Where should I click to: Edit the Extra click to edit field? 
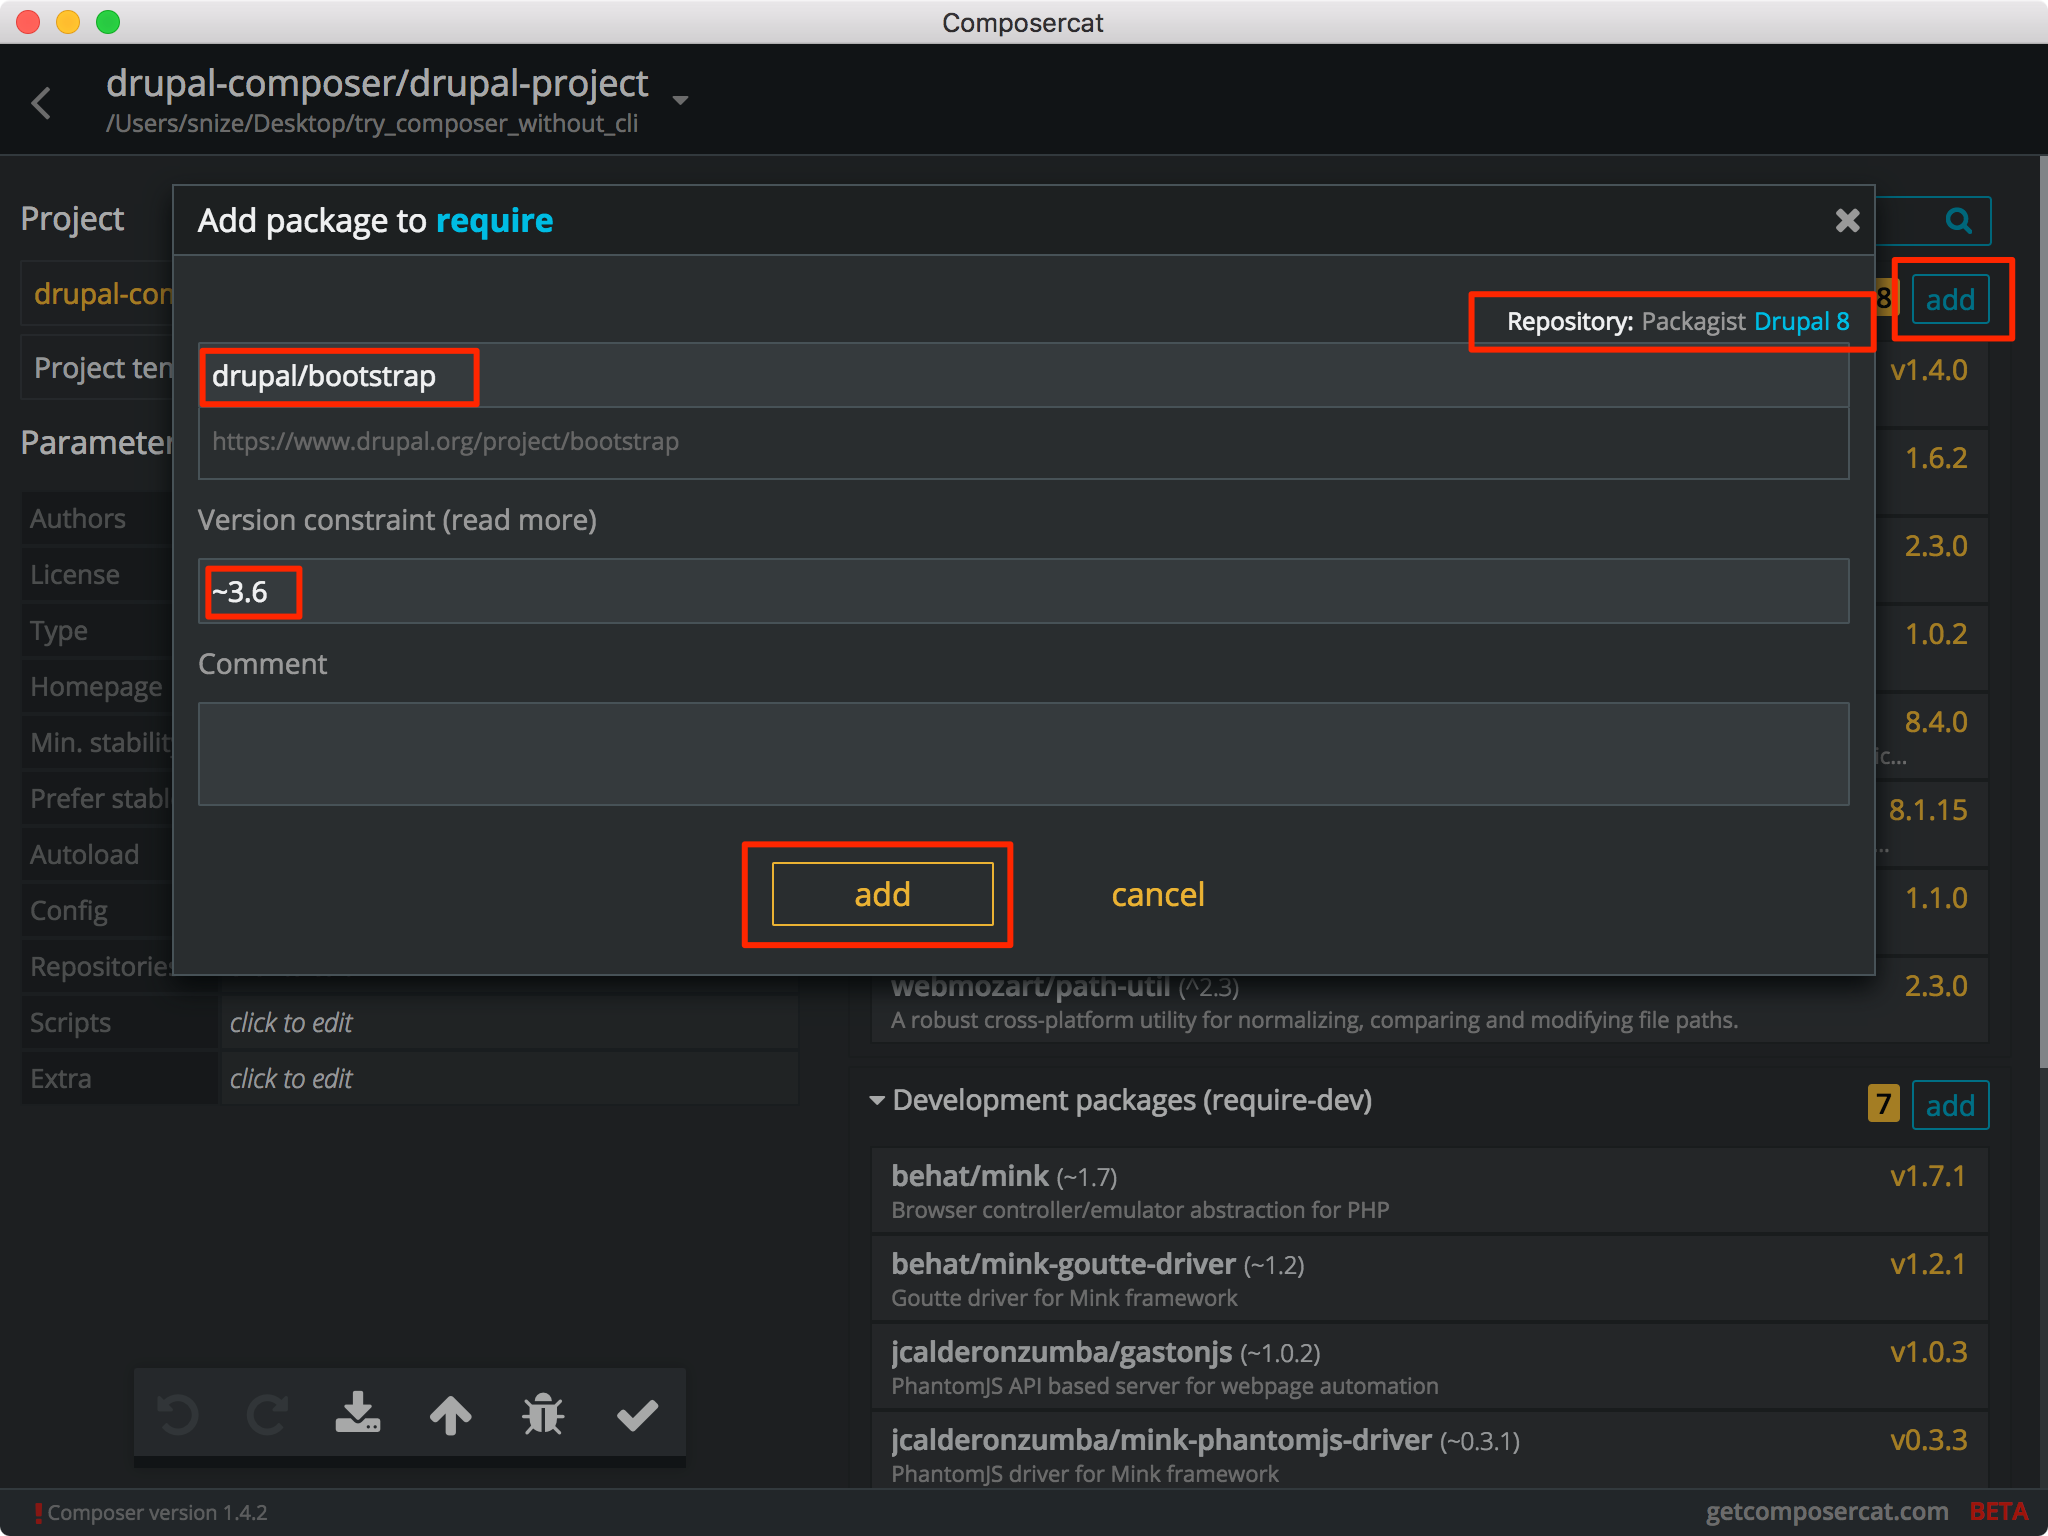point(509,1078)
